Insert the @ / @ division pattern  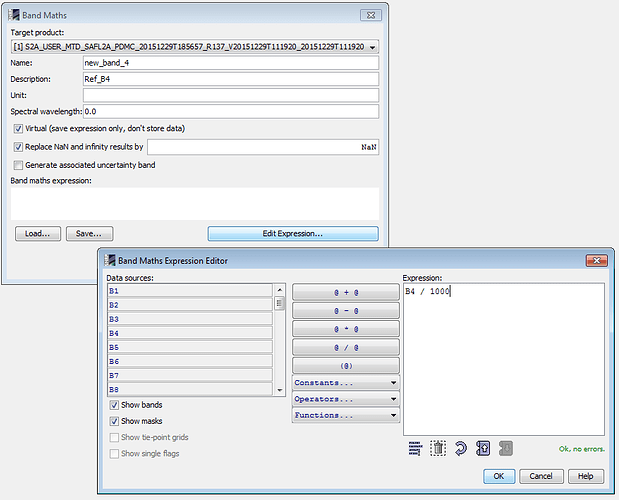346,348
